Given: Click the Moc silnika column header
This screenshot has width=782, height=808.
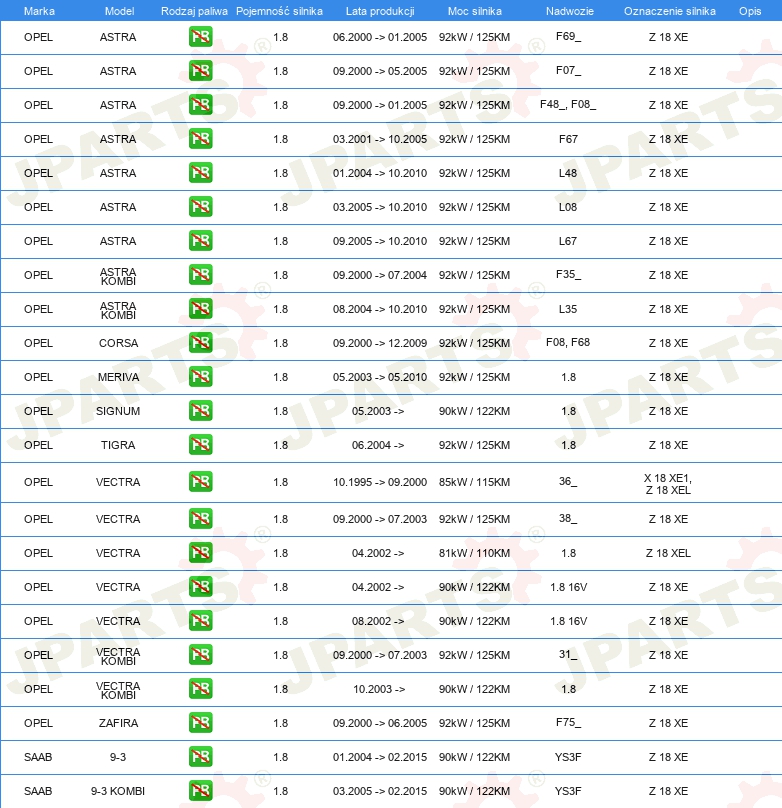Looking at the screenshot, I should tap(474, 11).
